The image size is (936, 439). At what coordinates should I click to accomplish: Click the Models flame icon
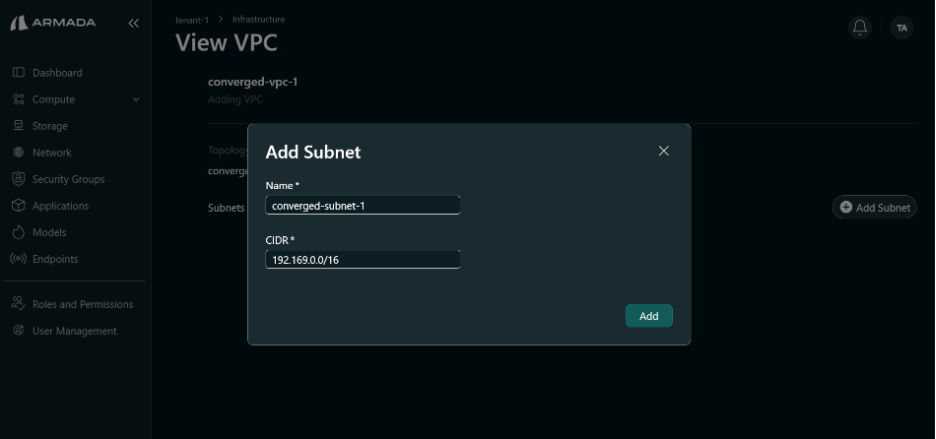click(x=19, y=232)
